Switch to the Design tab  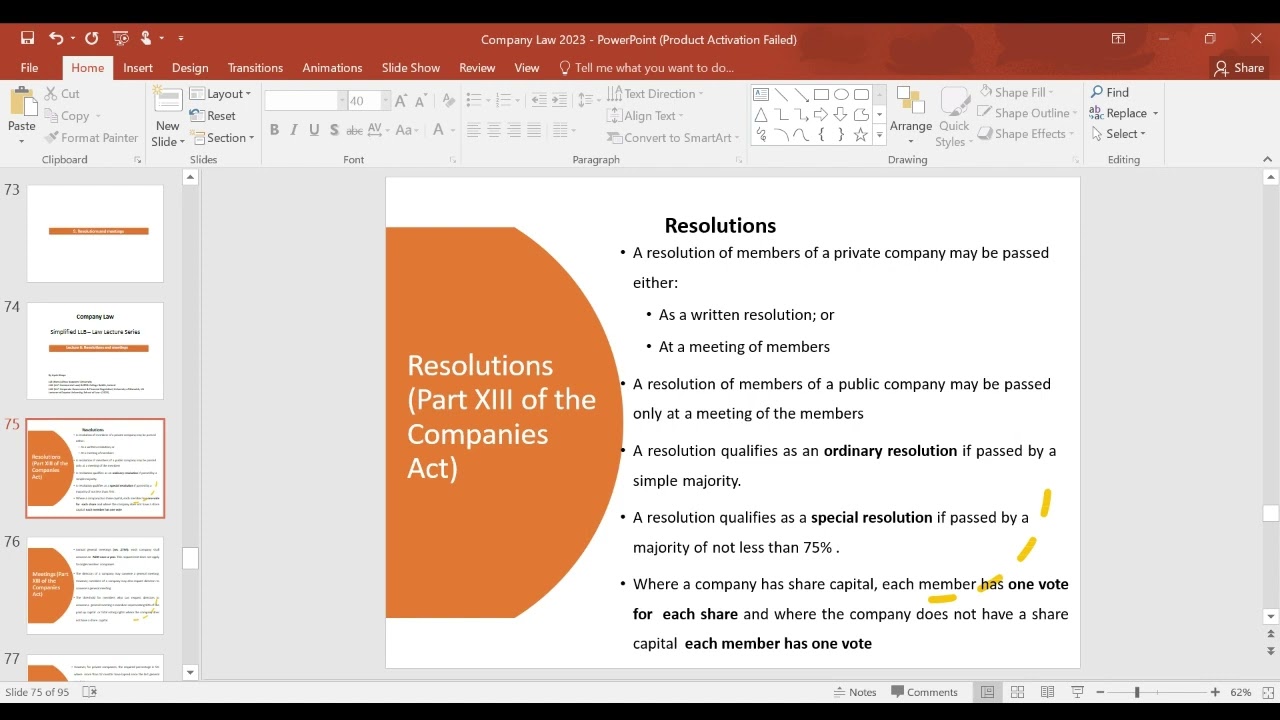190,68
